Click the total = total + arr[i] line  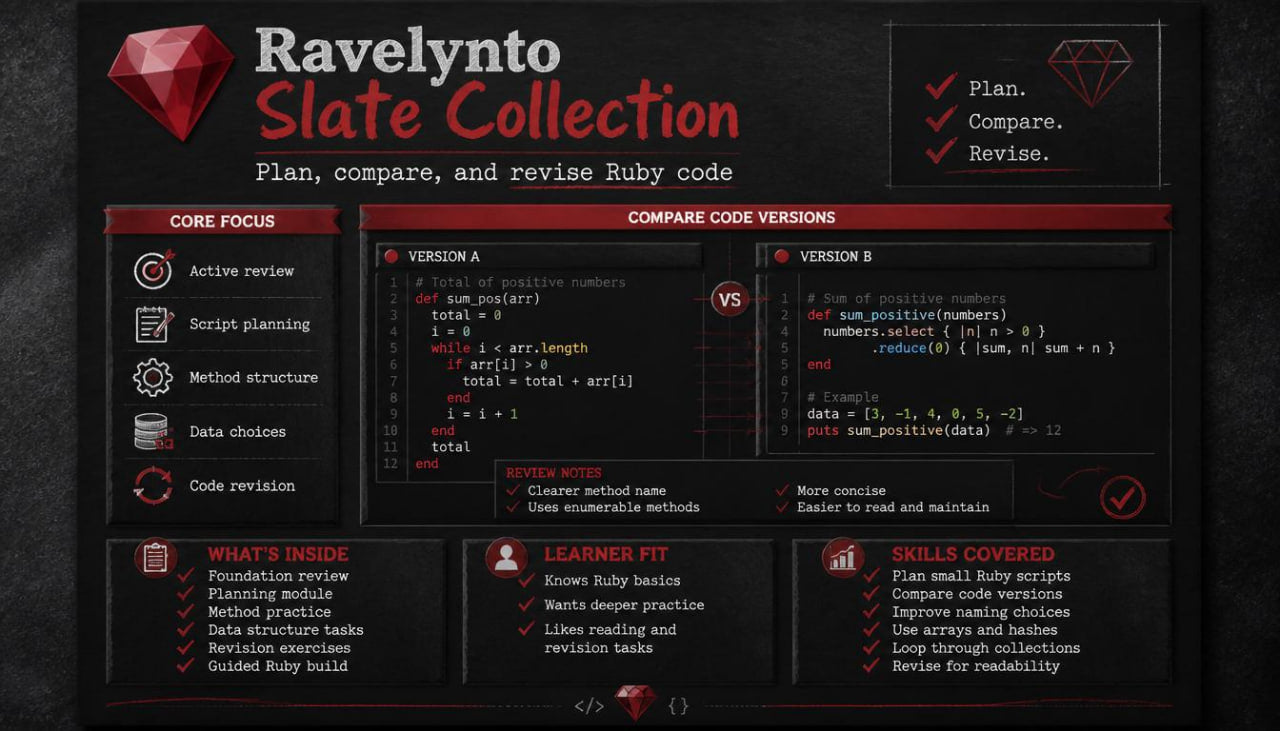click(548, 381)
